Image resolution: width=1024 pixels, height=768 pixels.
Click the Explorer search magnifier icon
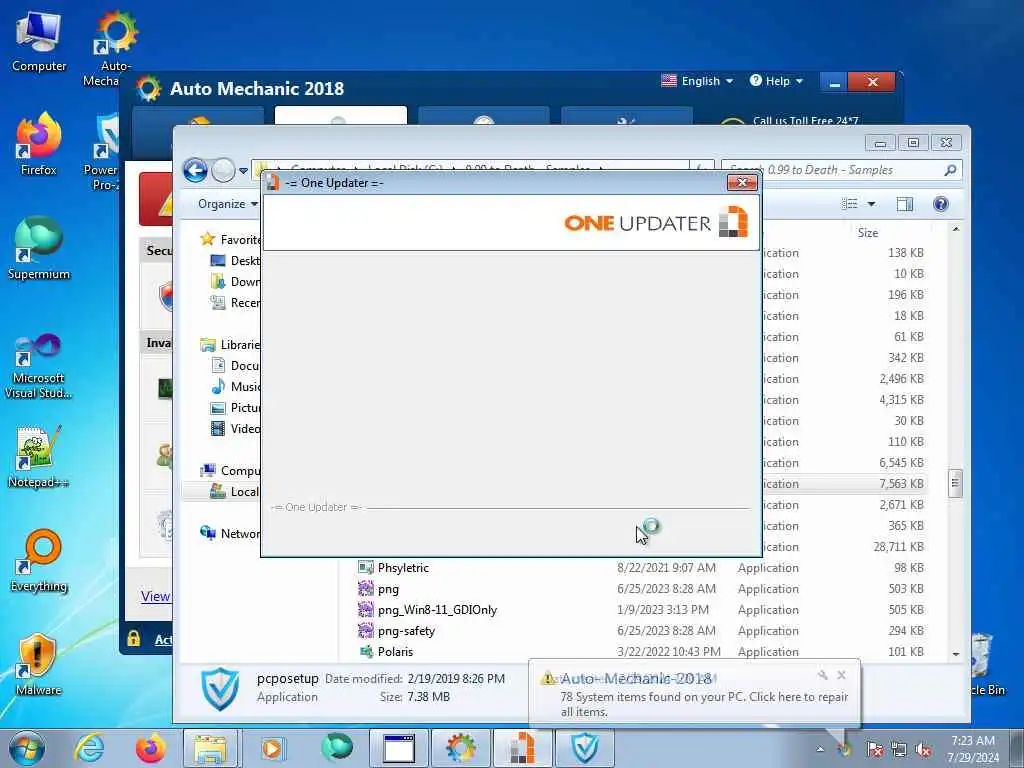tap(950, 170)
